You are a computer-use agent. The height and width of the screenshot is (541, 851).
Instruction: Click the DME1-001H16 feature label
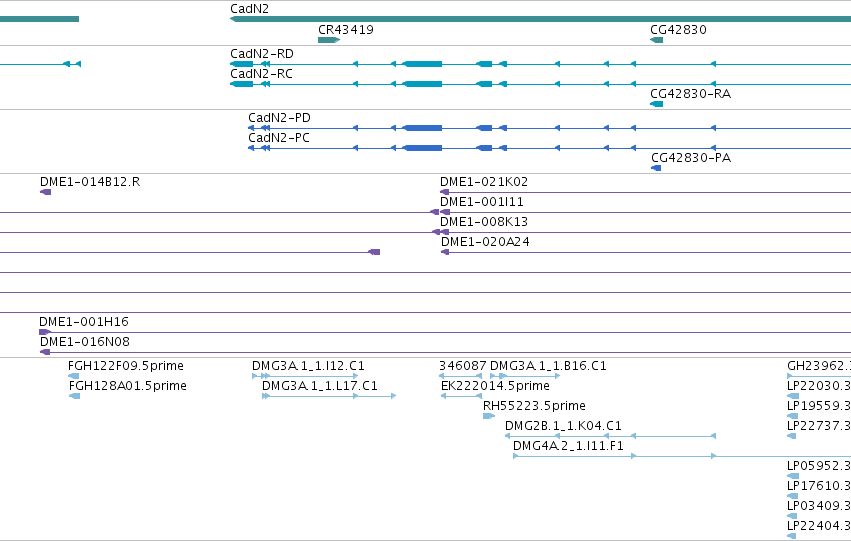84,322
